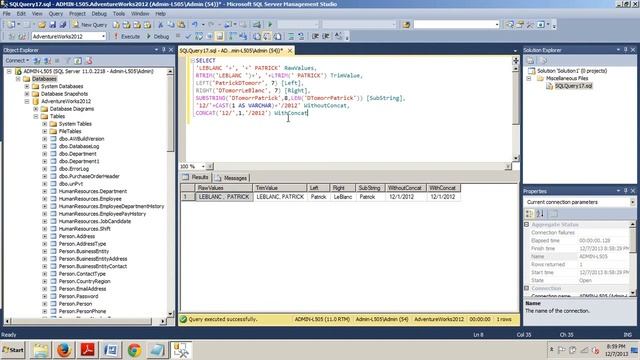Click the RawValues column header
Image resolution: width=640 pixels, height=360 pixels.
tap(224, 188)
